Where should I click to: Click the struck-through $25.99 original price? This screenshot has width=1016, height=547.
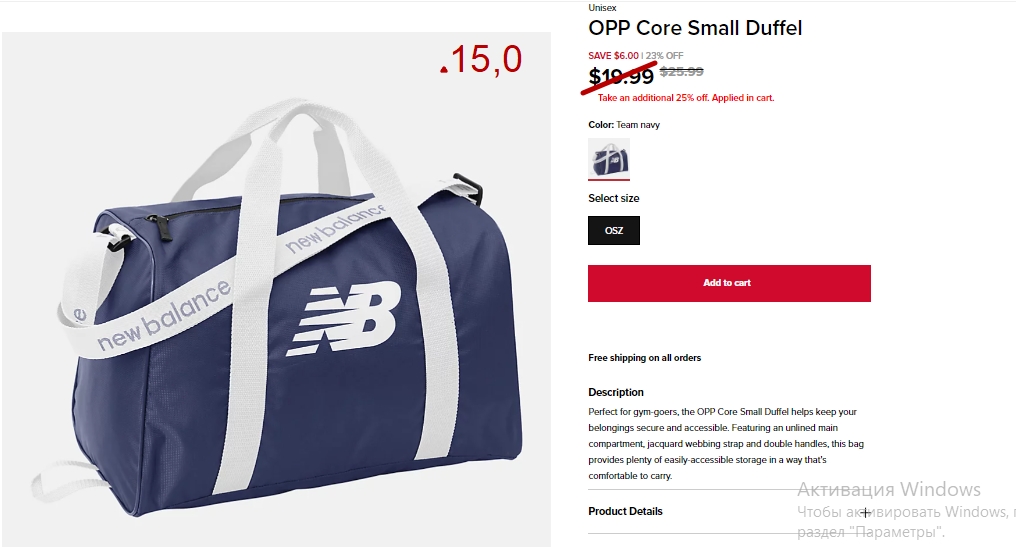pos(682,72)
